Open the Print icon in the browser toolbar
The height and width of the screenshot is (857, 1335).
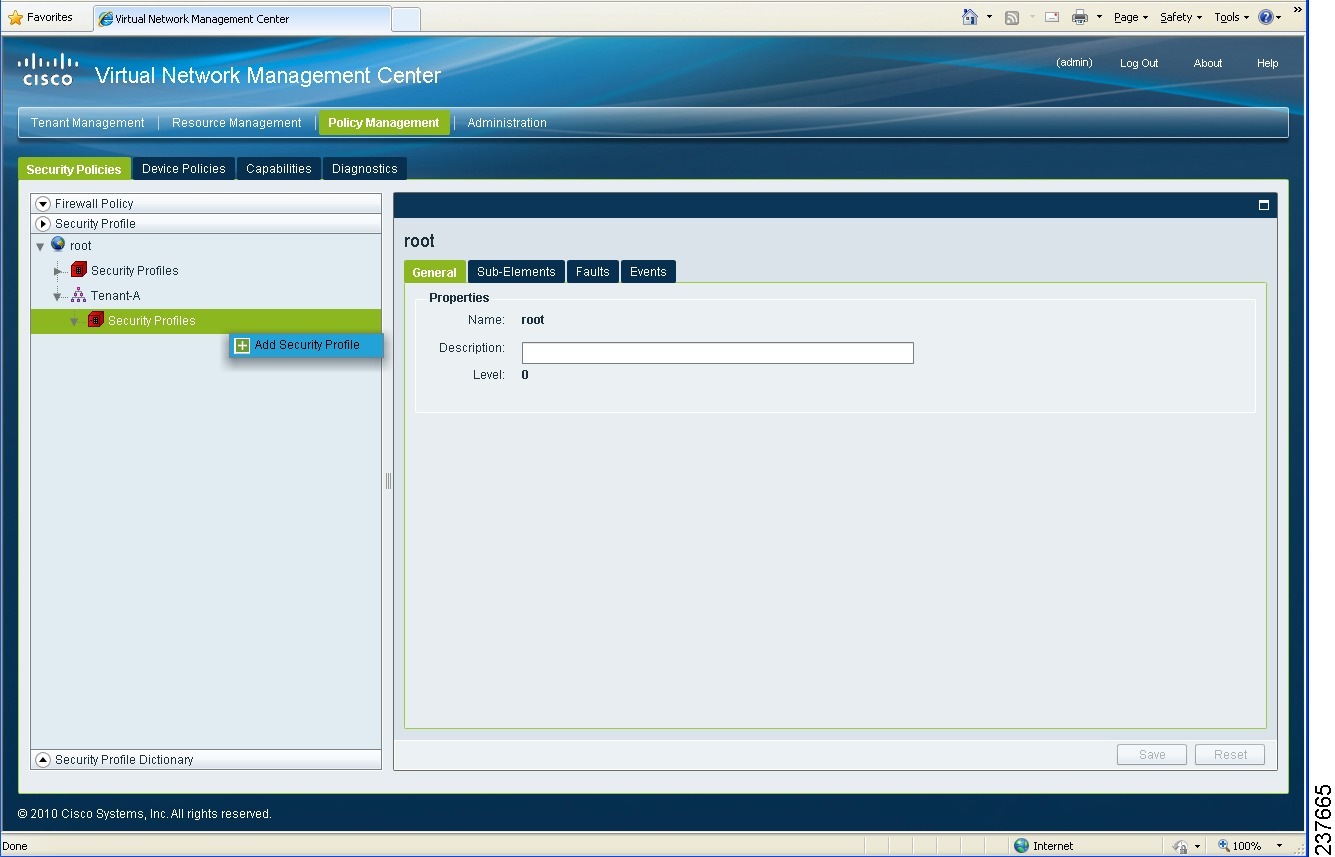pyautogui.click(x=1078, y=17)
